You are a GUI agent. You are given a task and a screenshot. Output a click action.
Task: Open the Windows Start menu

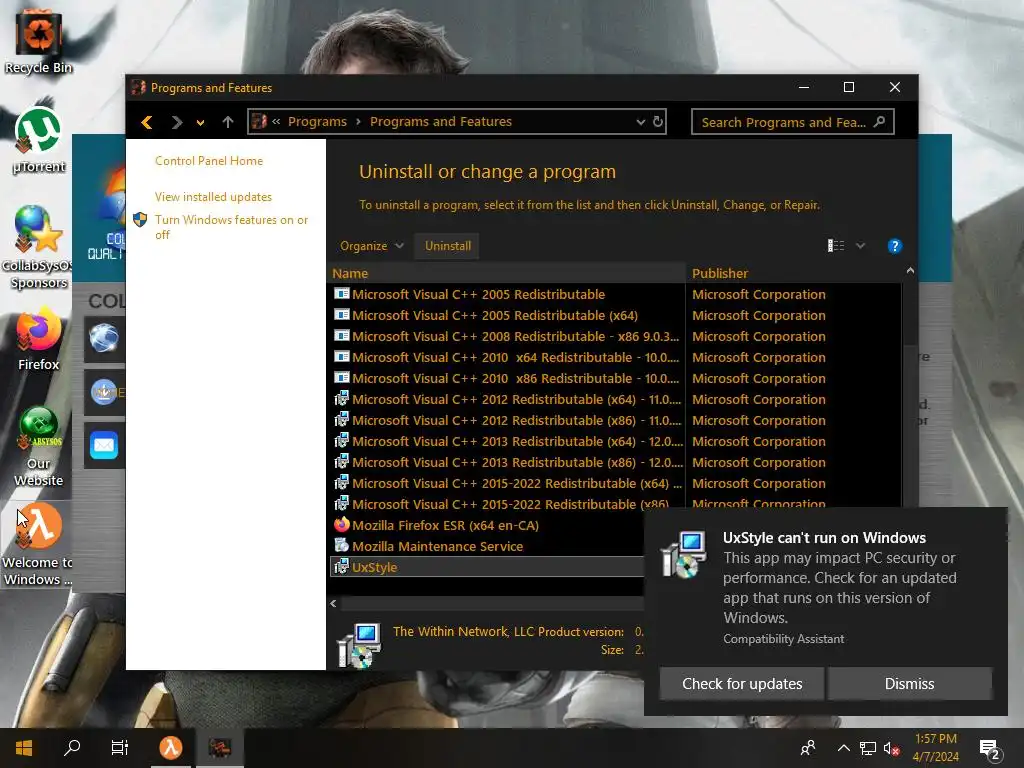pyautogui.click(x=24, y=748)
